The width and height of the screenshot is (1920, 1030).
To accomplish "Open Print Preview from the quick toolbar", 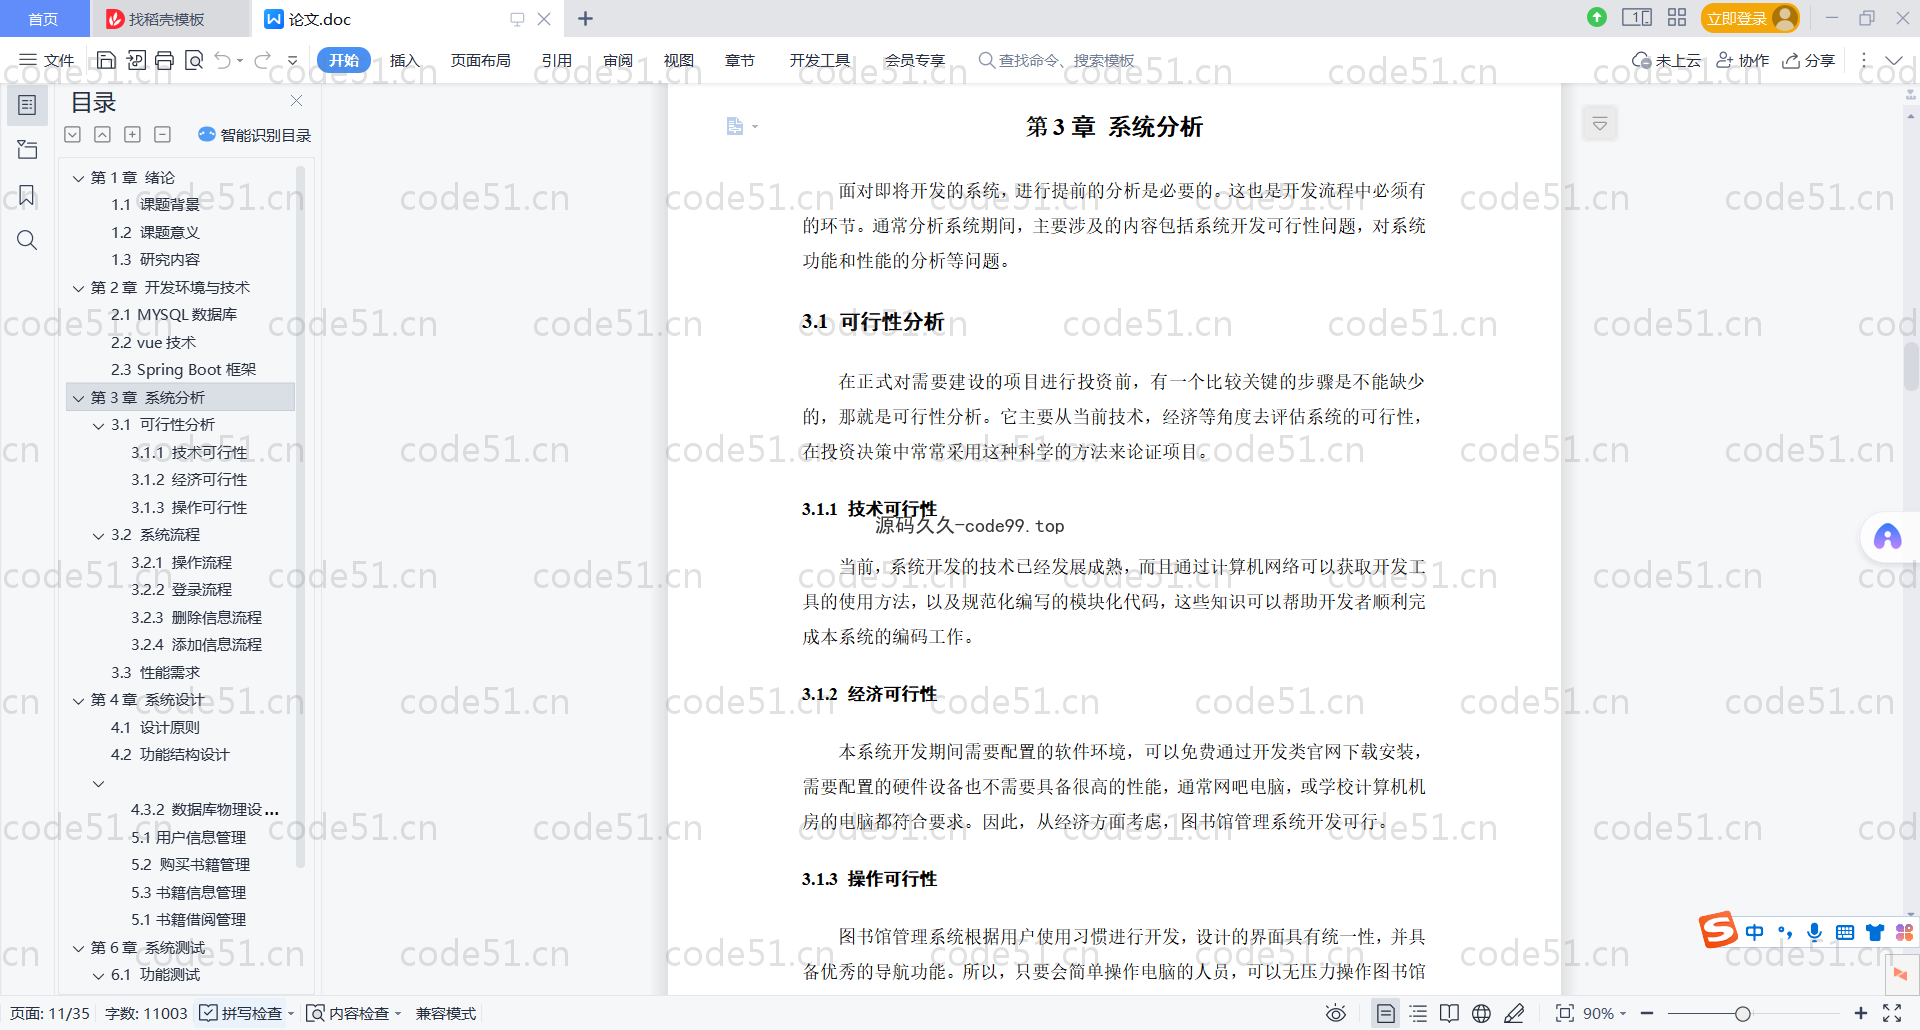I will 194,60.
